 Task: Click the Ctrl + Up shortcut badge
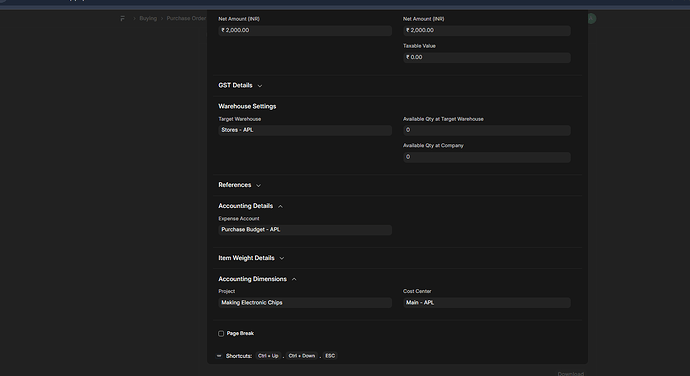[x=268, y=356]
